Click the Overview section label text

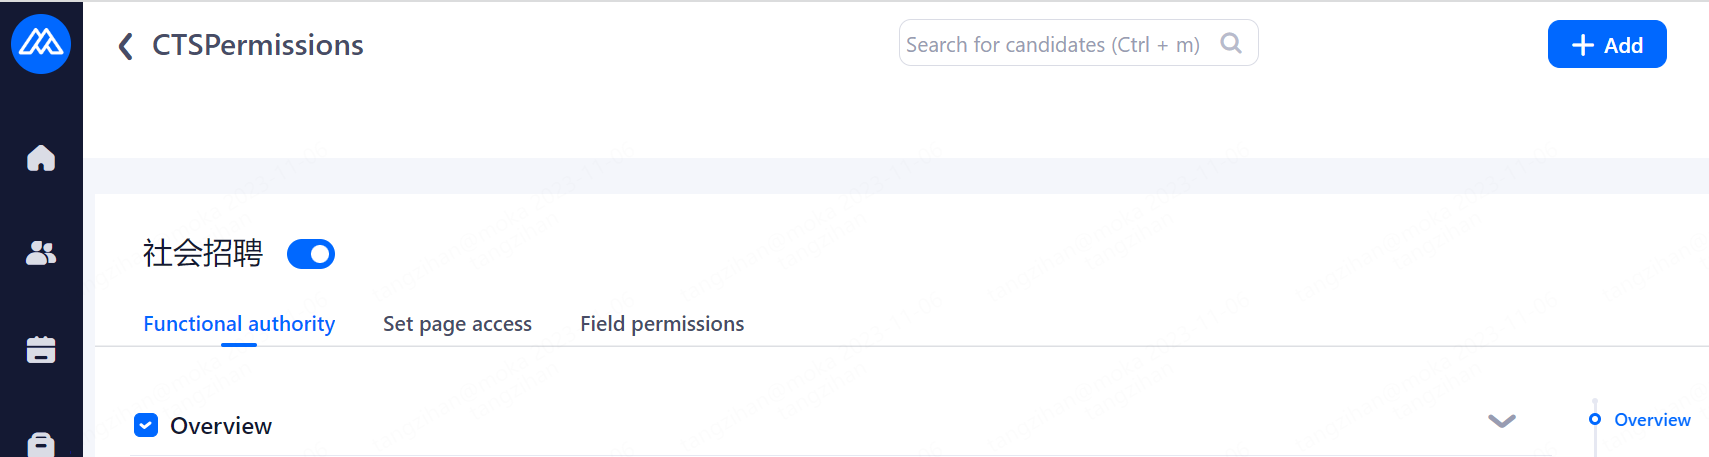click(x=221, y=426)
